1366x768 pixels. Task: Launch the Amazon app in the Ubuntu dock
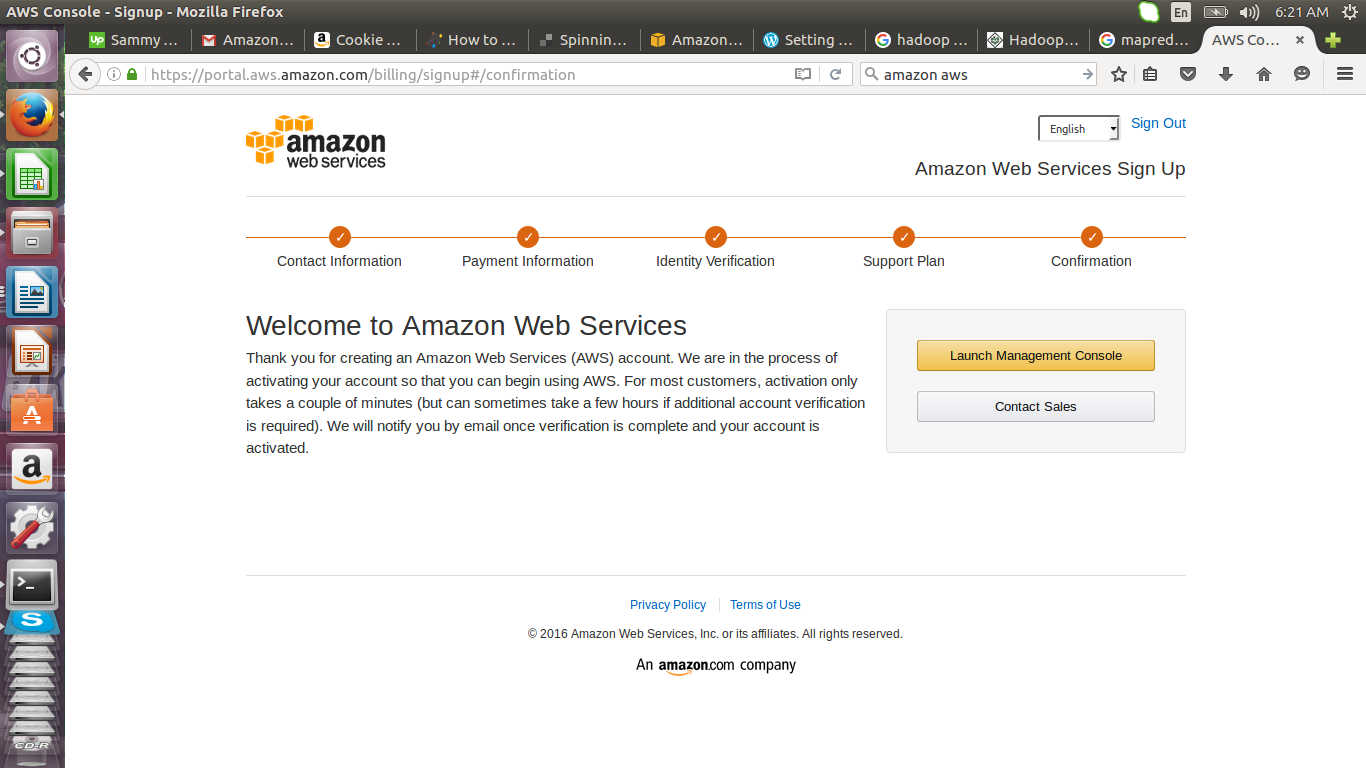[x=32, y=467]
